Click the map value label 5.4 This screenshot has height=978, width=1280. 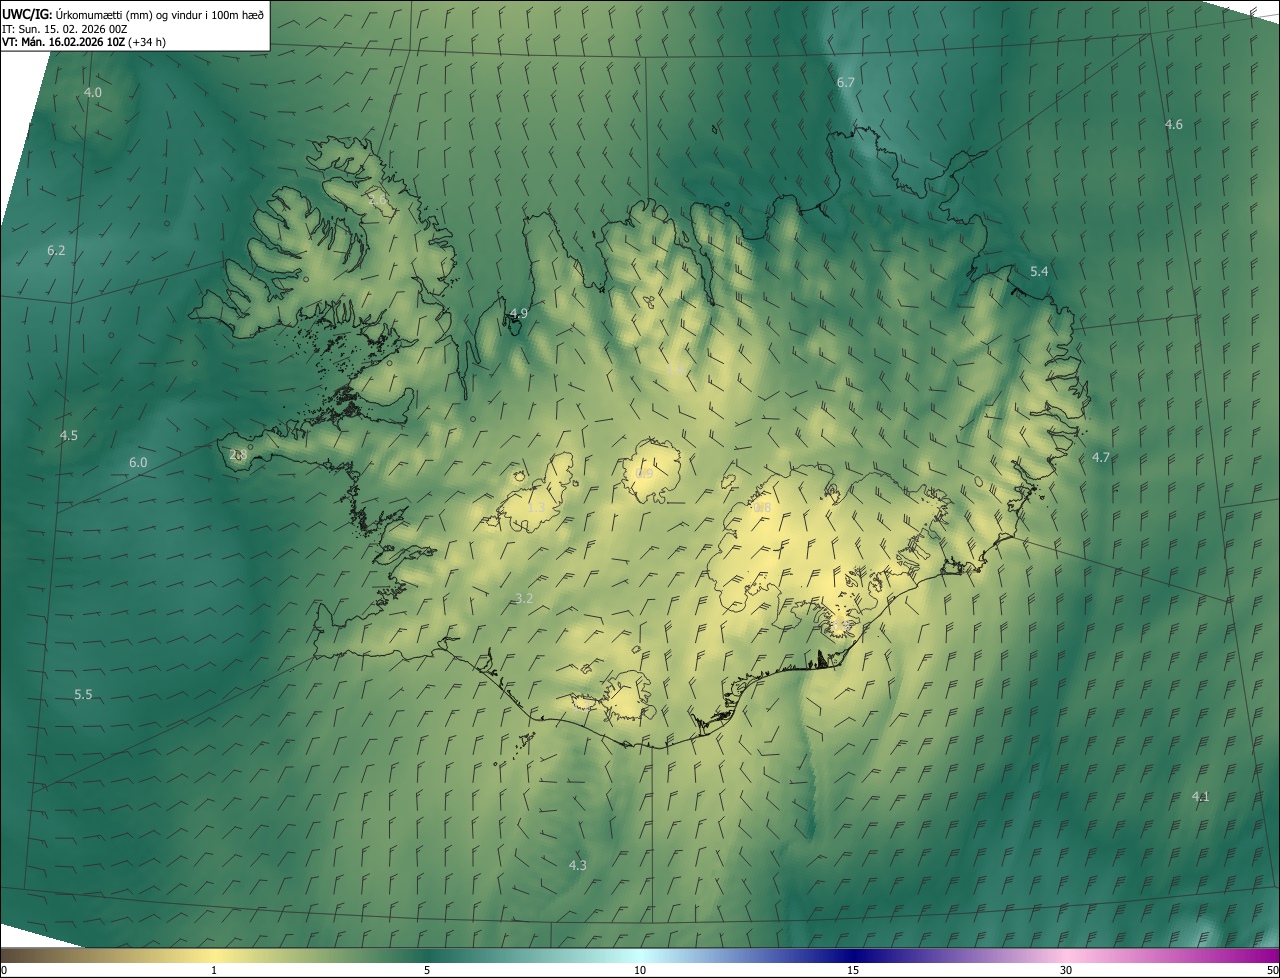click(1039, 271)
